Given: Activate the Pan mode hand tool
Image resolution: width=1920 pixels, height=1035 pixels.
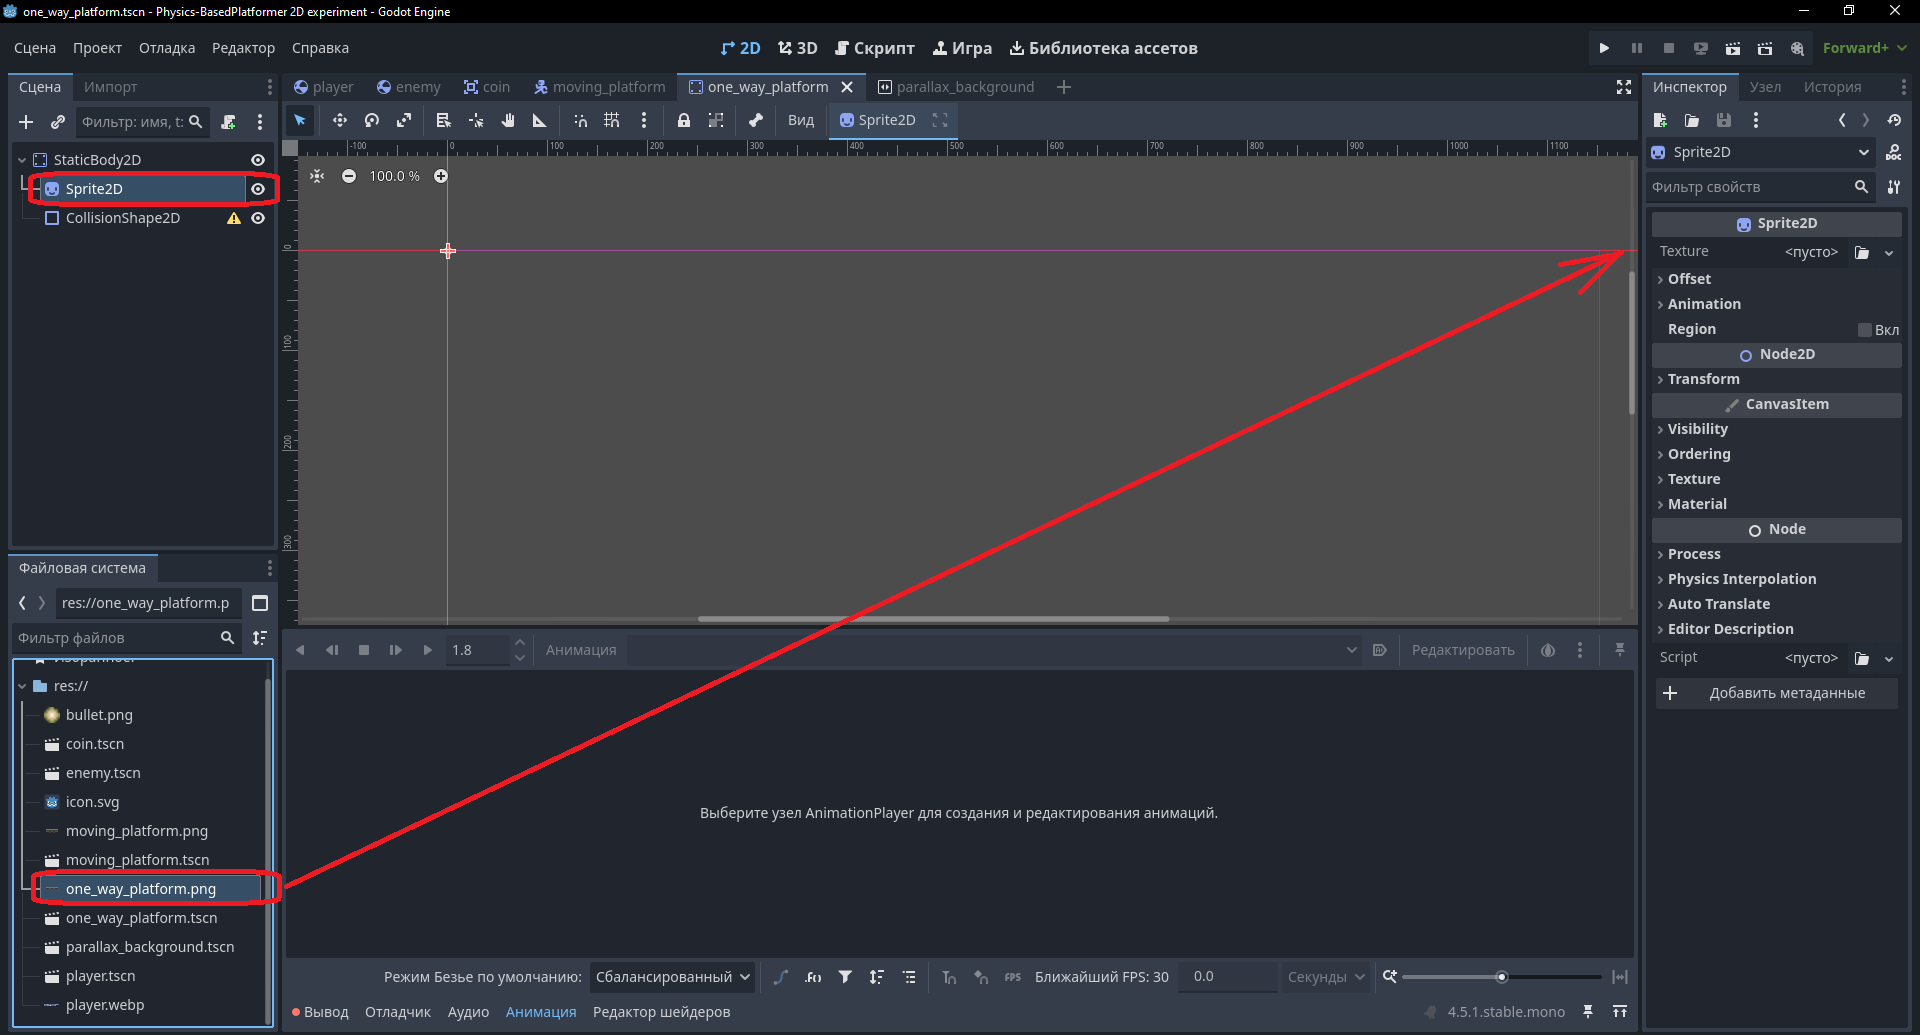Looking at the screenshot, I should click(508, 120).
